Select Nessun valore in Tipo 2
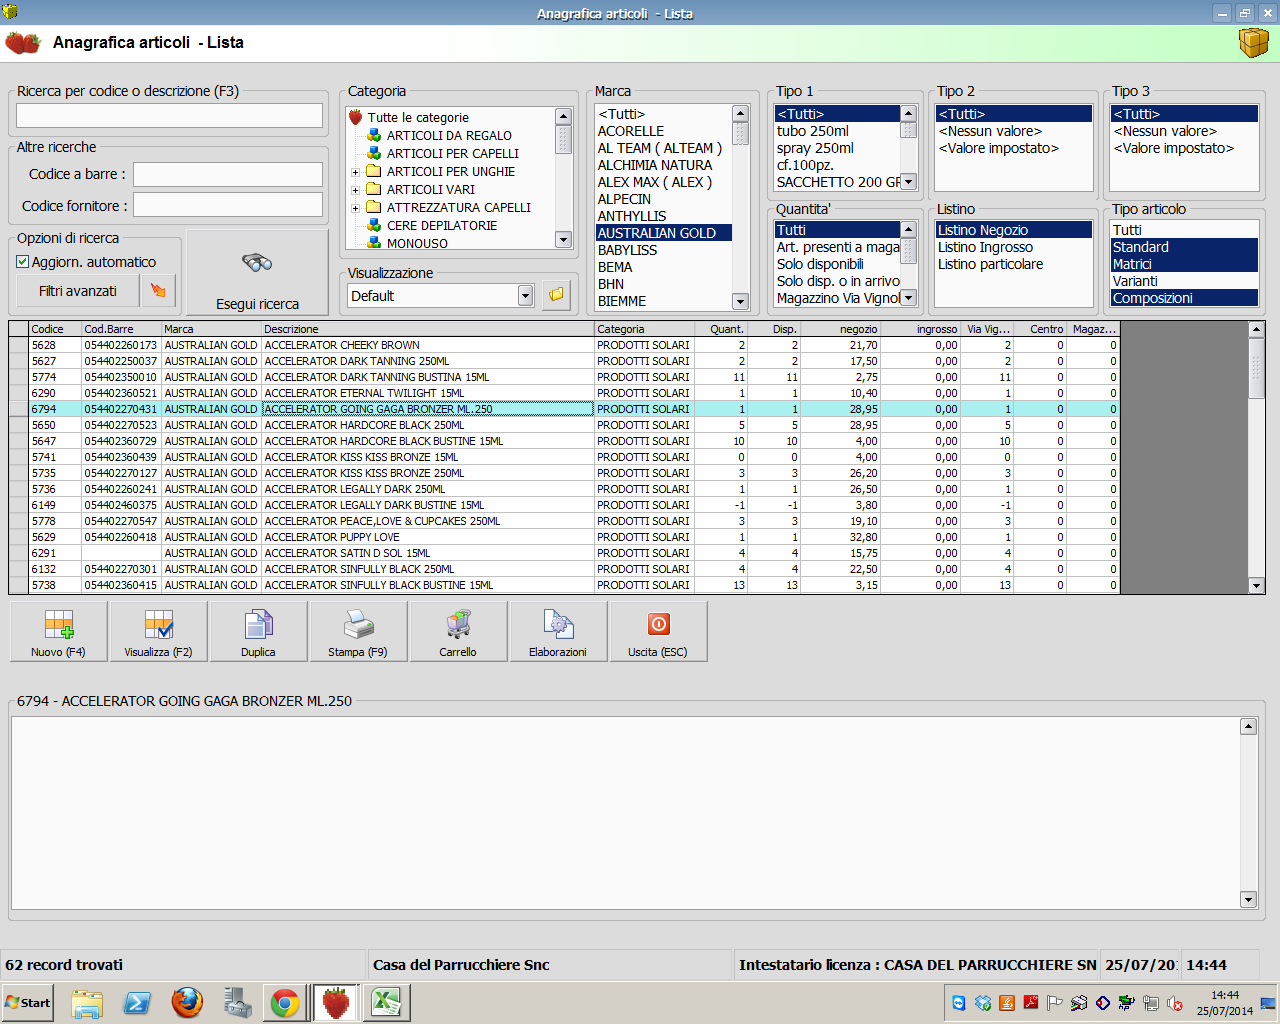 click(x=990, y=131)
